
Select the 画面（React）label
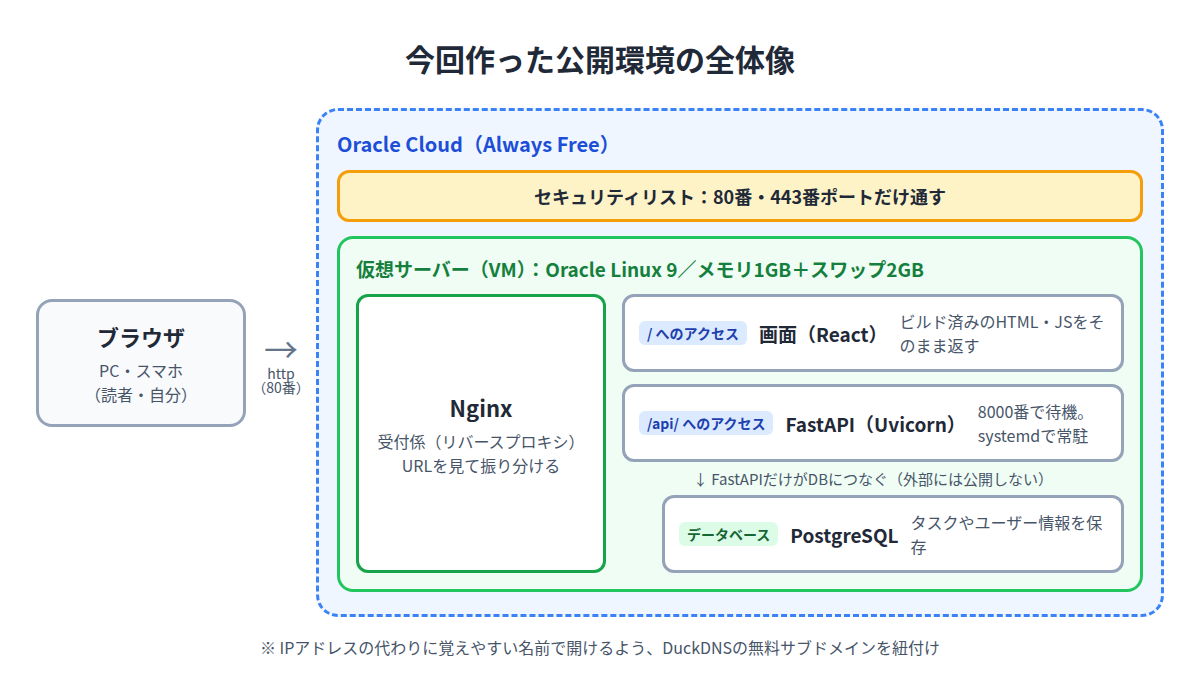coord(819,334)
